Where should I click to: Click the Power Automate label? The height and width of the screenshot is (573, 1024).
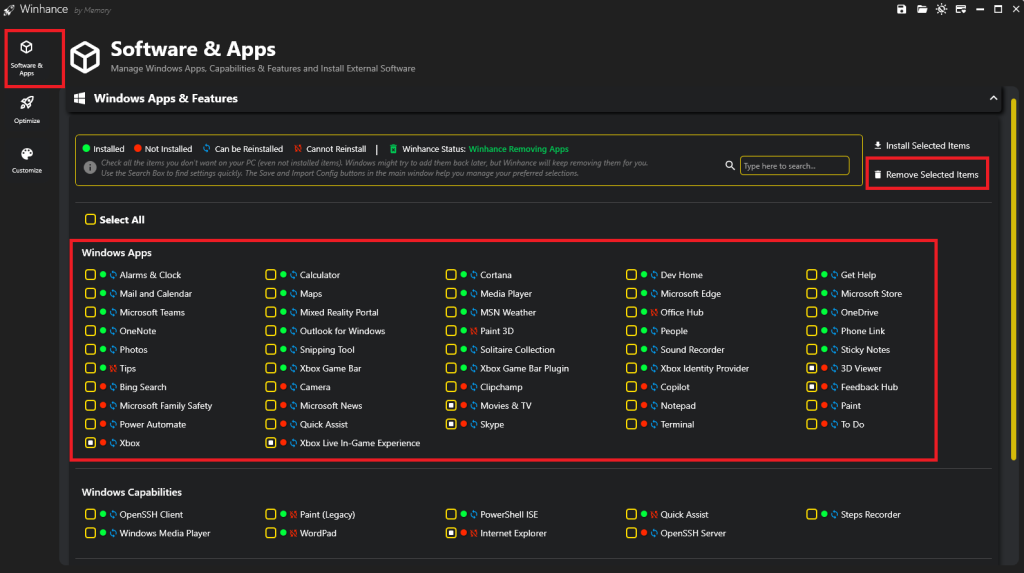153,425
